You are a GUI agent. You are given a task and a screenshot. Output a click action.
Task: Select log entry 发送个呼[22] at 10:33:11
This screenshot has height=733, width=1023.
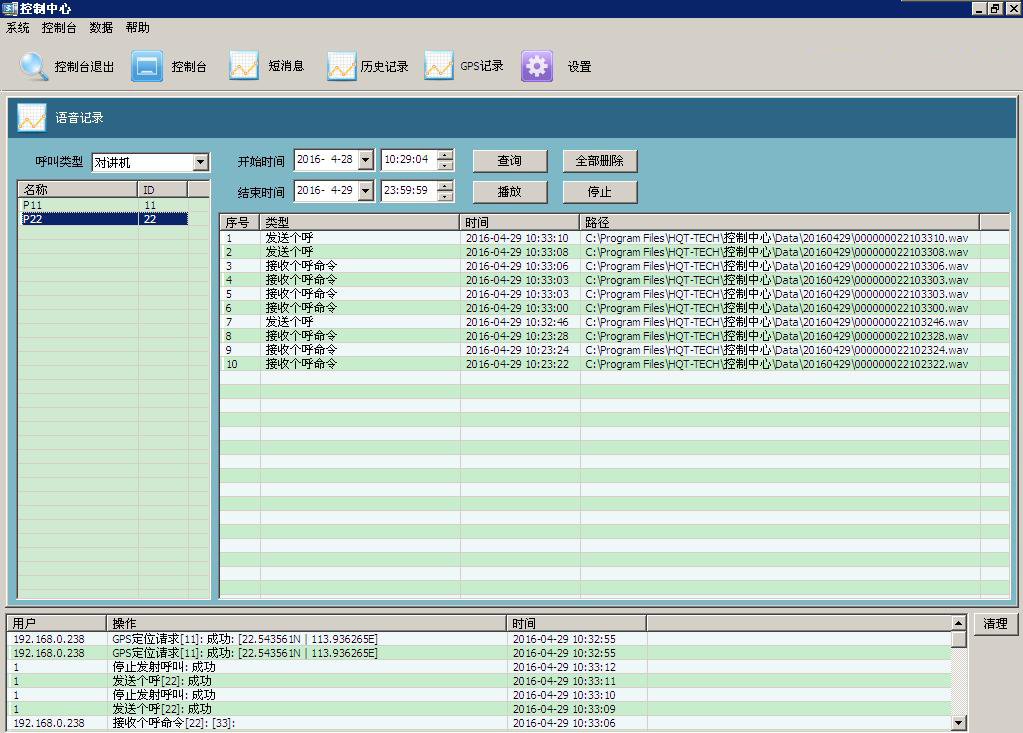480,681
